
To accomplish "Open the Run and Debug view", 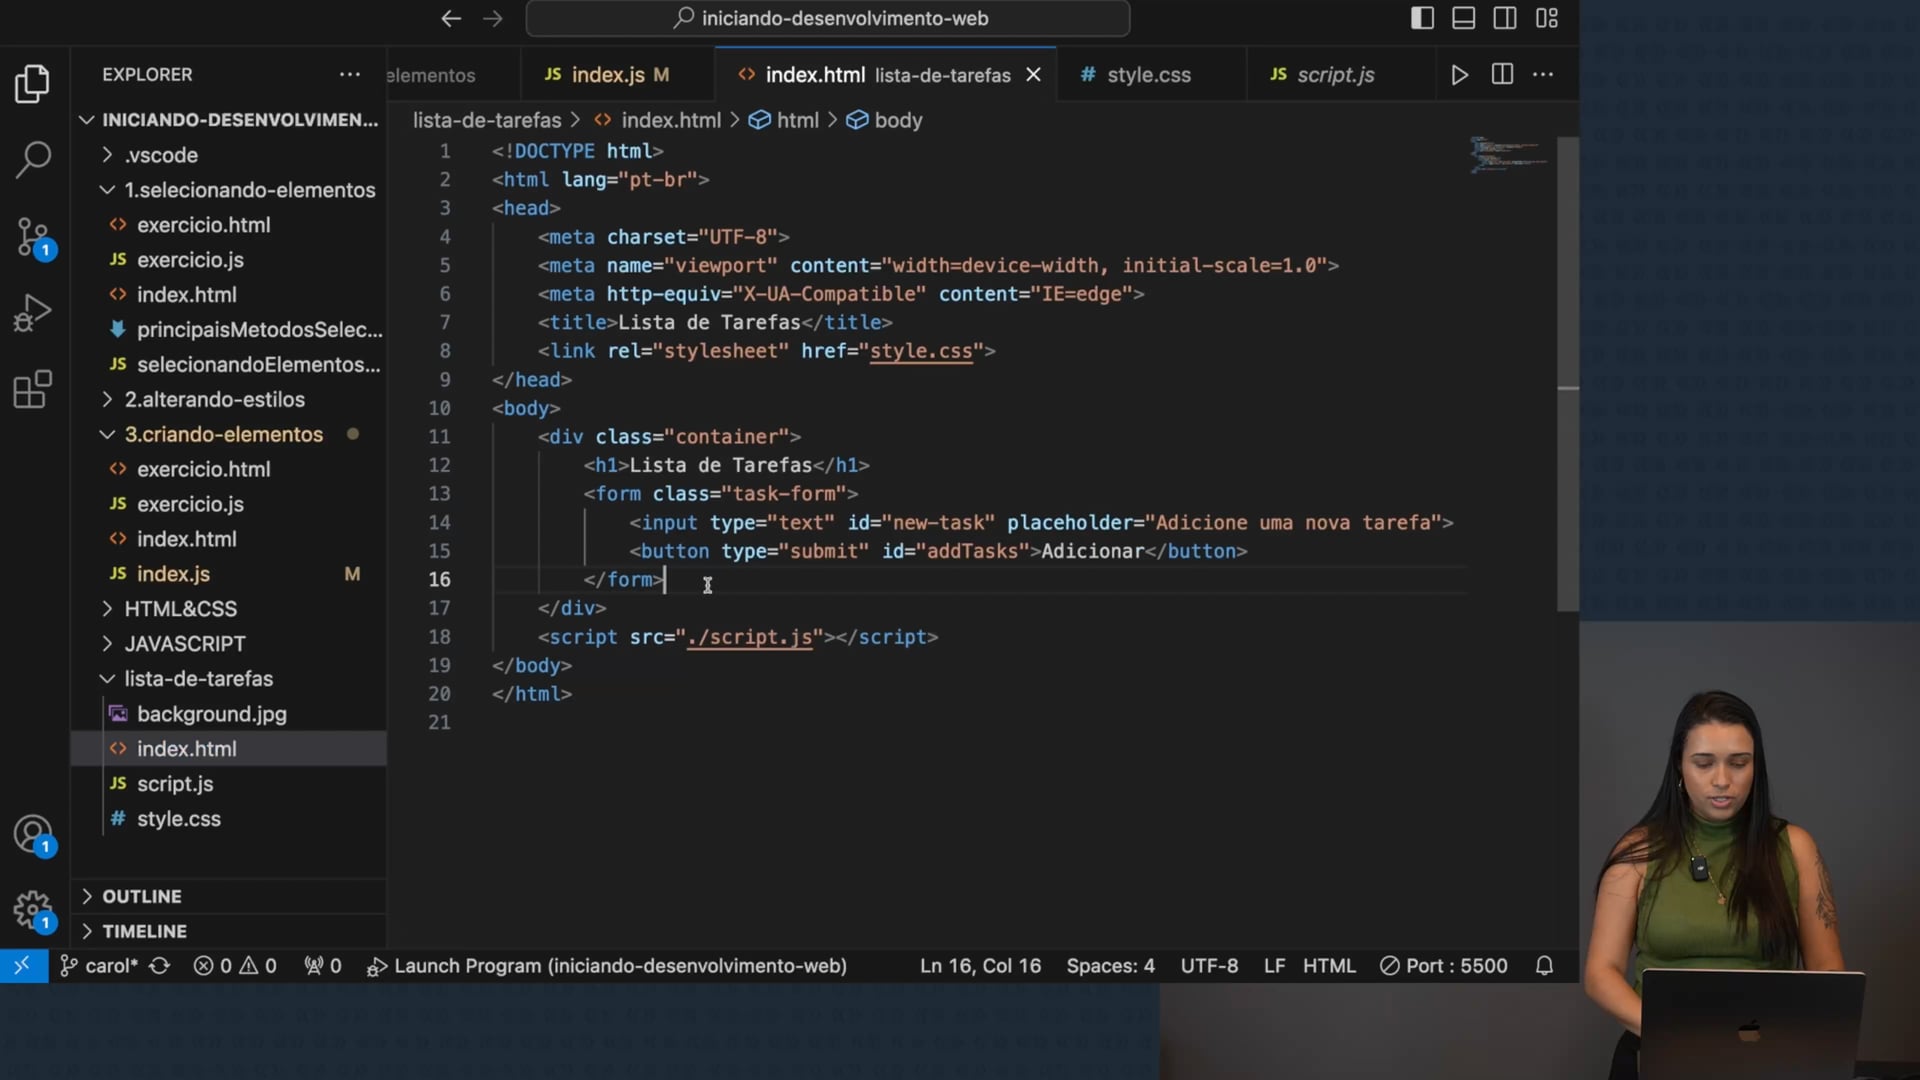I will 33,313.
